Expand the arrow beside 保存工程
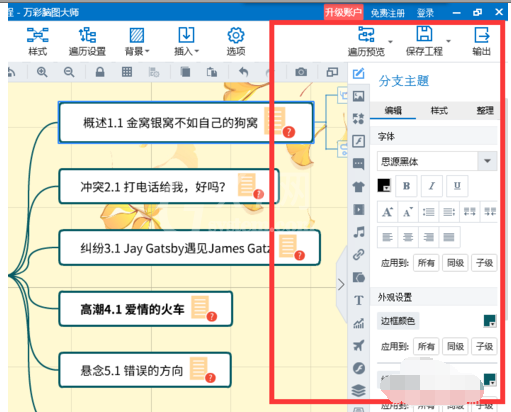Screen dimensions: 511x412 point(448,41)
